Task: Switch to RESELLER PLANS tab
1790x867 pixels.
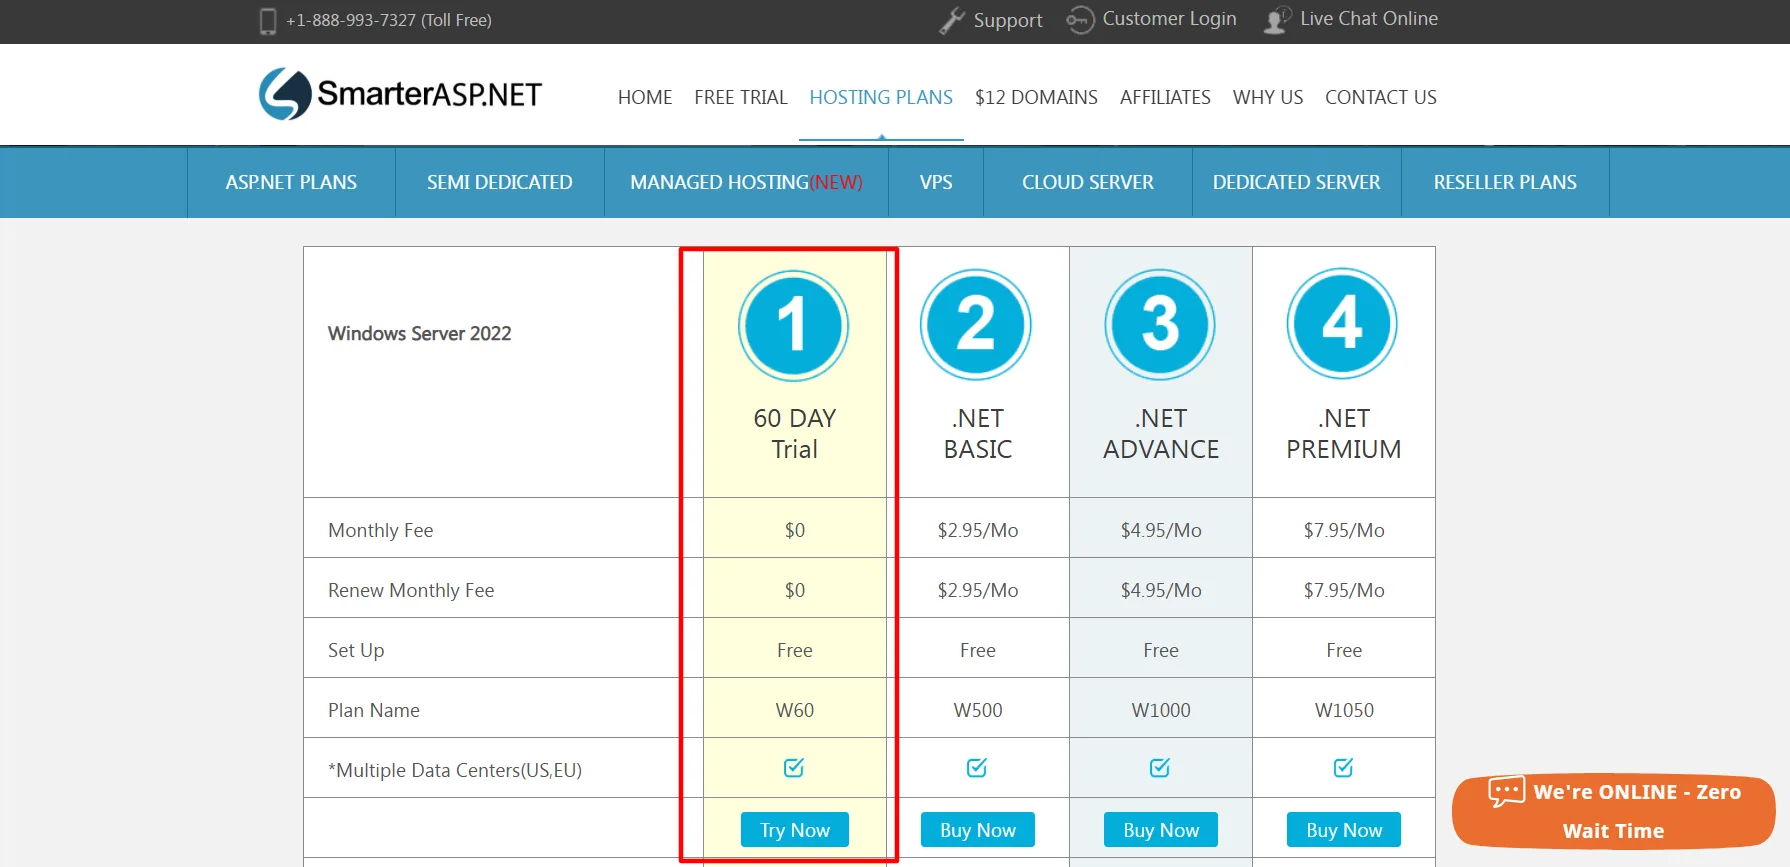Action: coord(1505,182)
